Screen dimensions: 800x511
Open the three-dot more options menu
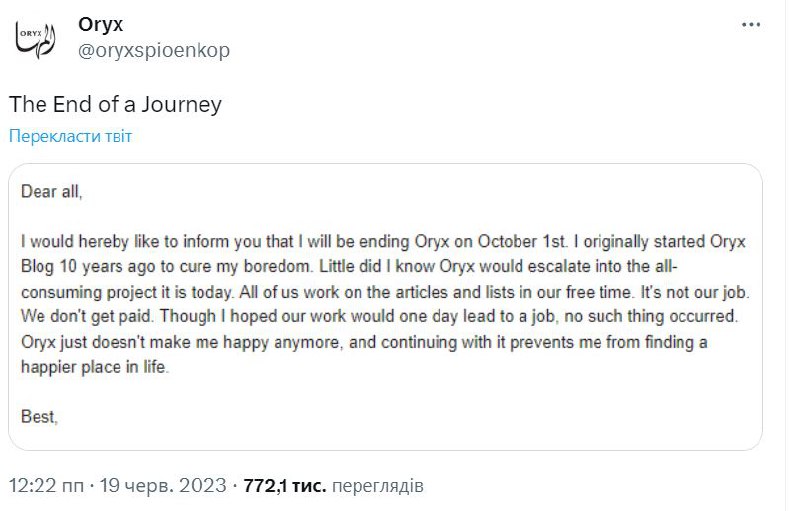click(751, 23)
